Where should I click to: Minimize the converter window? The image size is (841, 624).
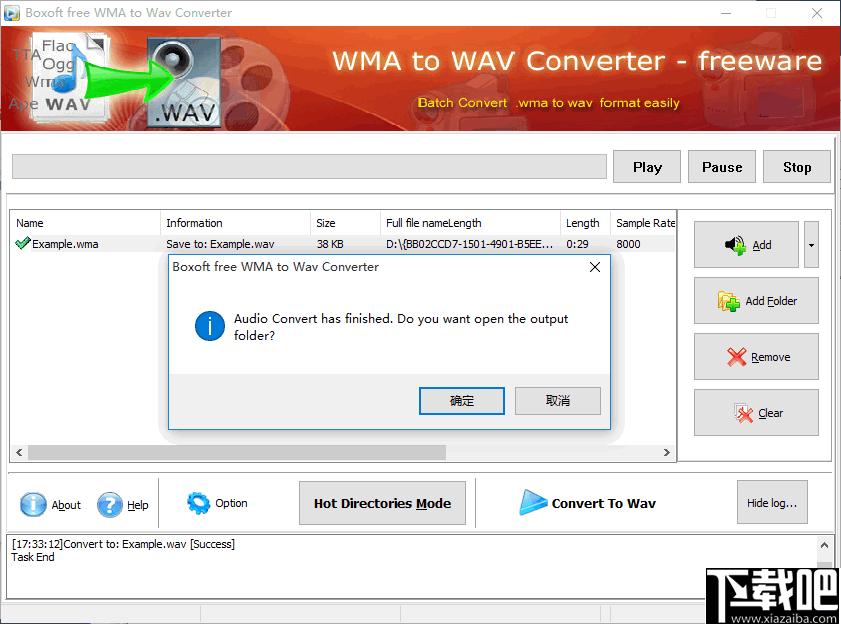click(x=726, y=13)
